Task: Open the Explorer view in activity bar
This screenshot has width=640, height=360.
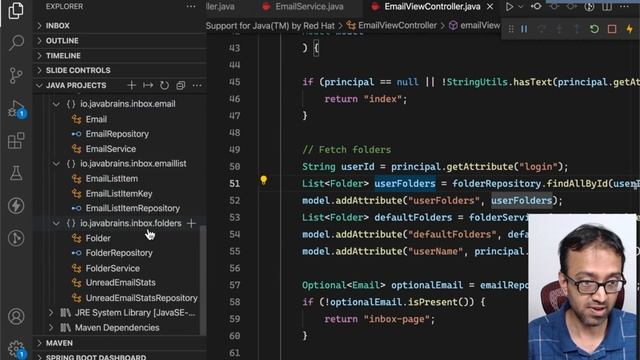Action: coord(16,10)
